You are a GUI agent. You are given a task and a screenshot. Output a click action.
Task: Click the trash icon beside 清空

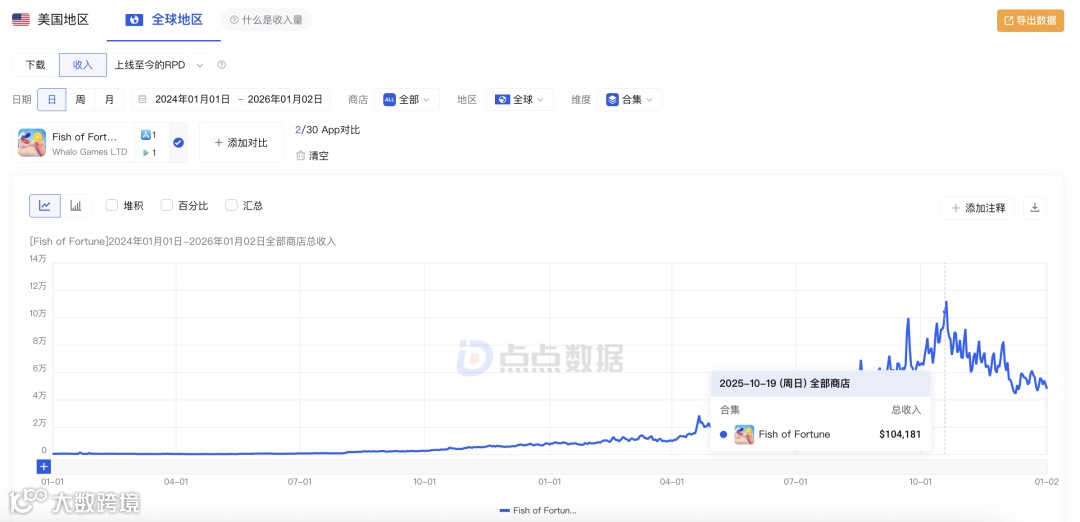[300, 156]
